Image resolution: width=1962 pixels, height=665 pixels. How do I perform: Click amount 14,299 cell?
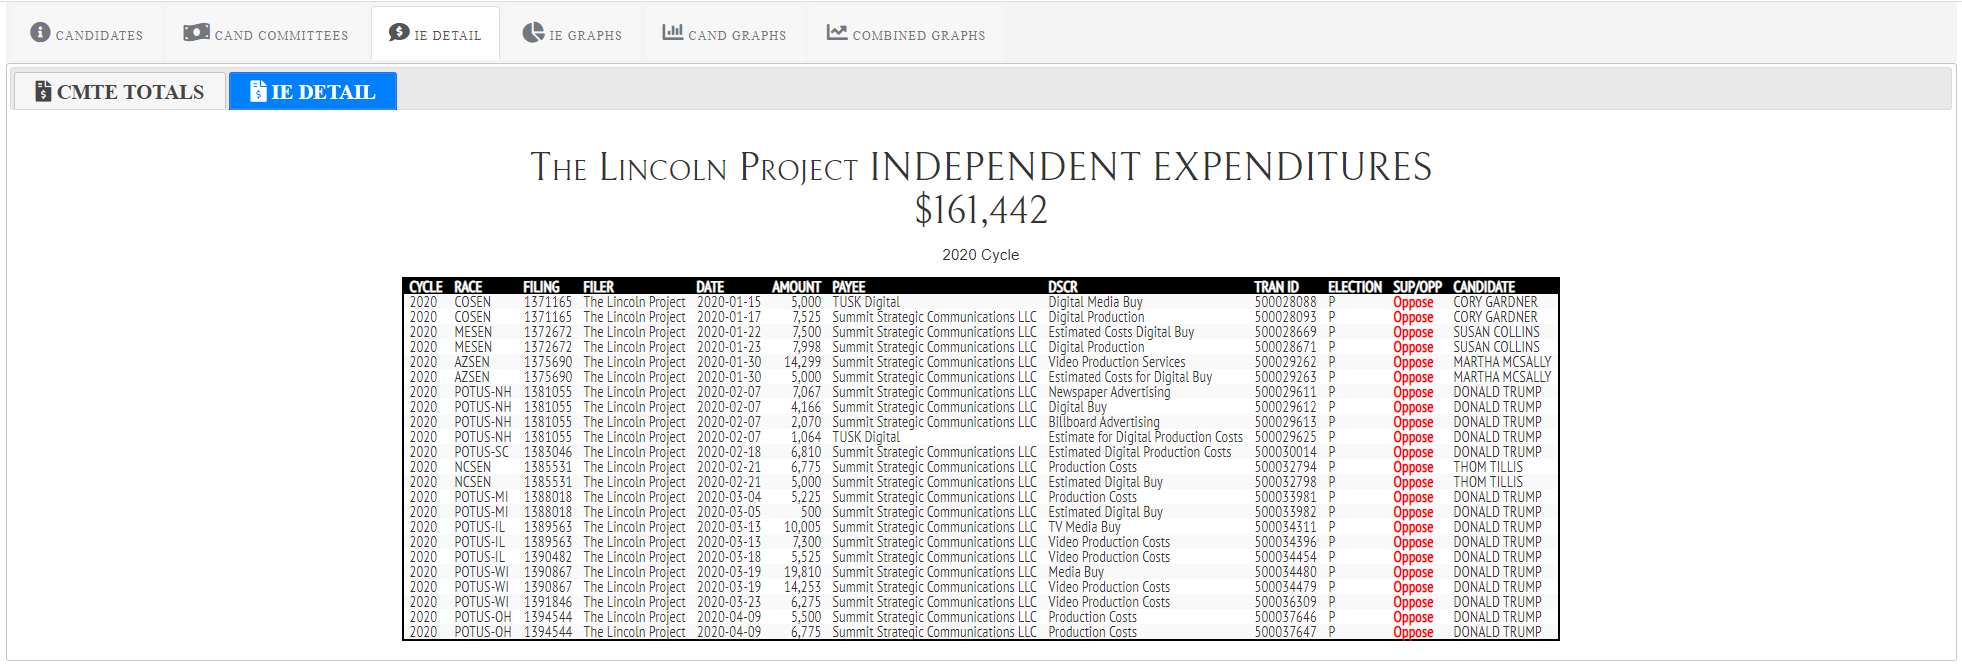(x=802, y=362)
